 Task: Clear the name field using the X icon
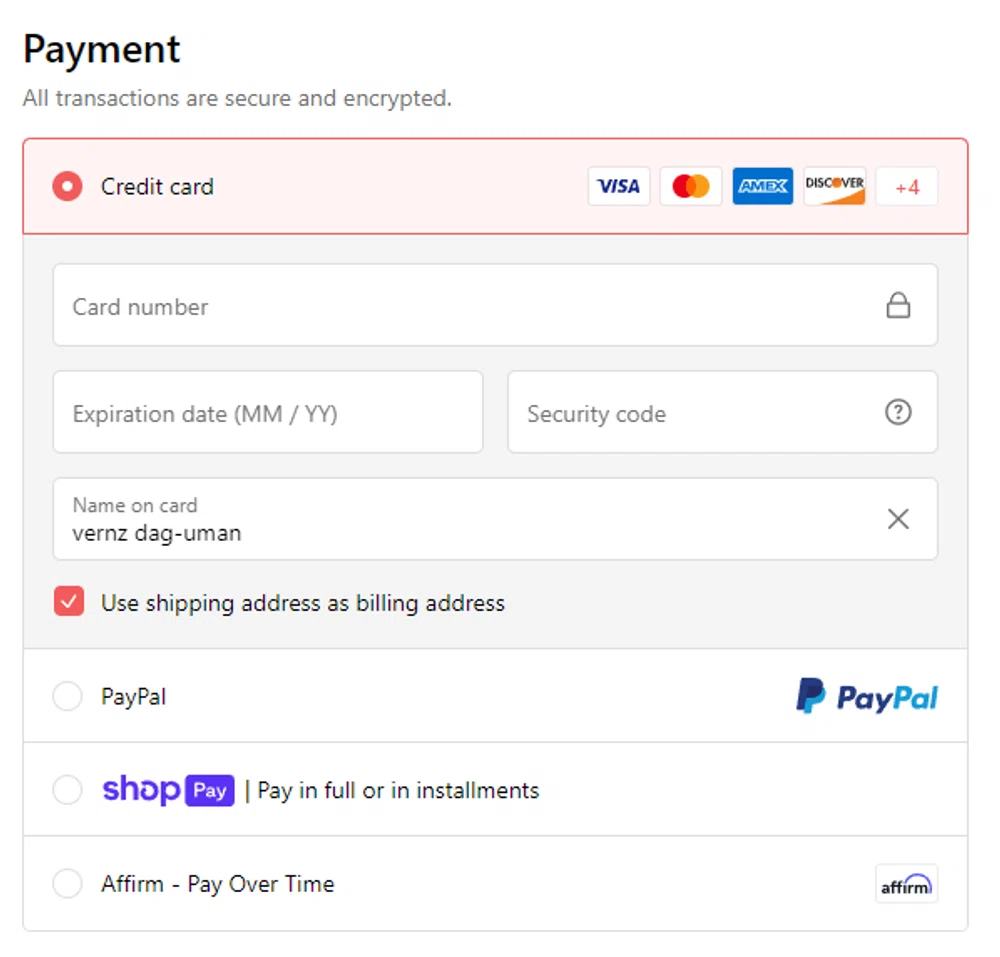[x=898, y=518]
